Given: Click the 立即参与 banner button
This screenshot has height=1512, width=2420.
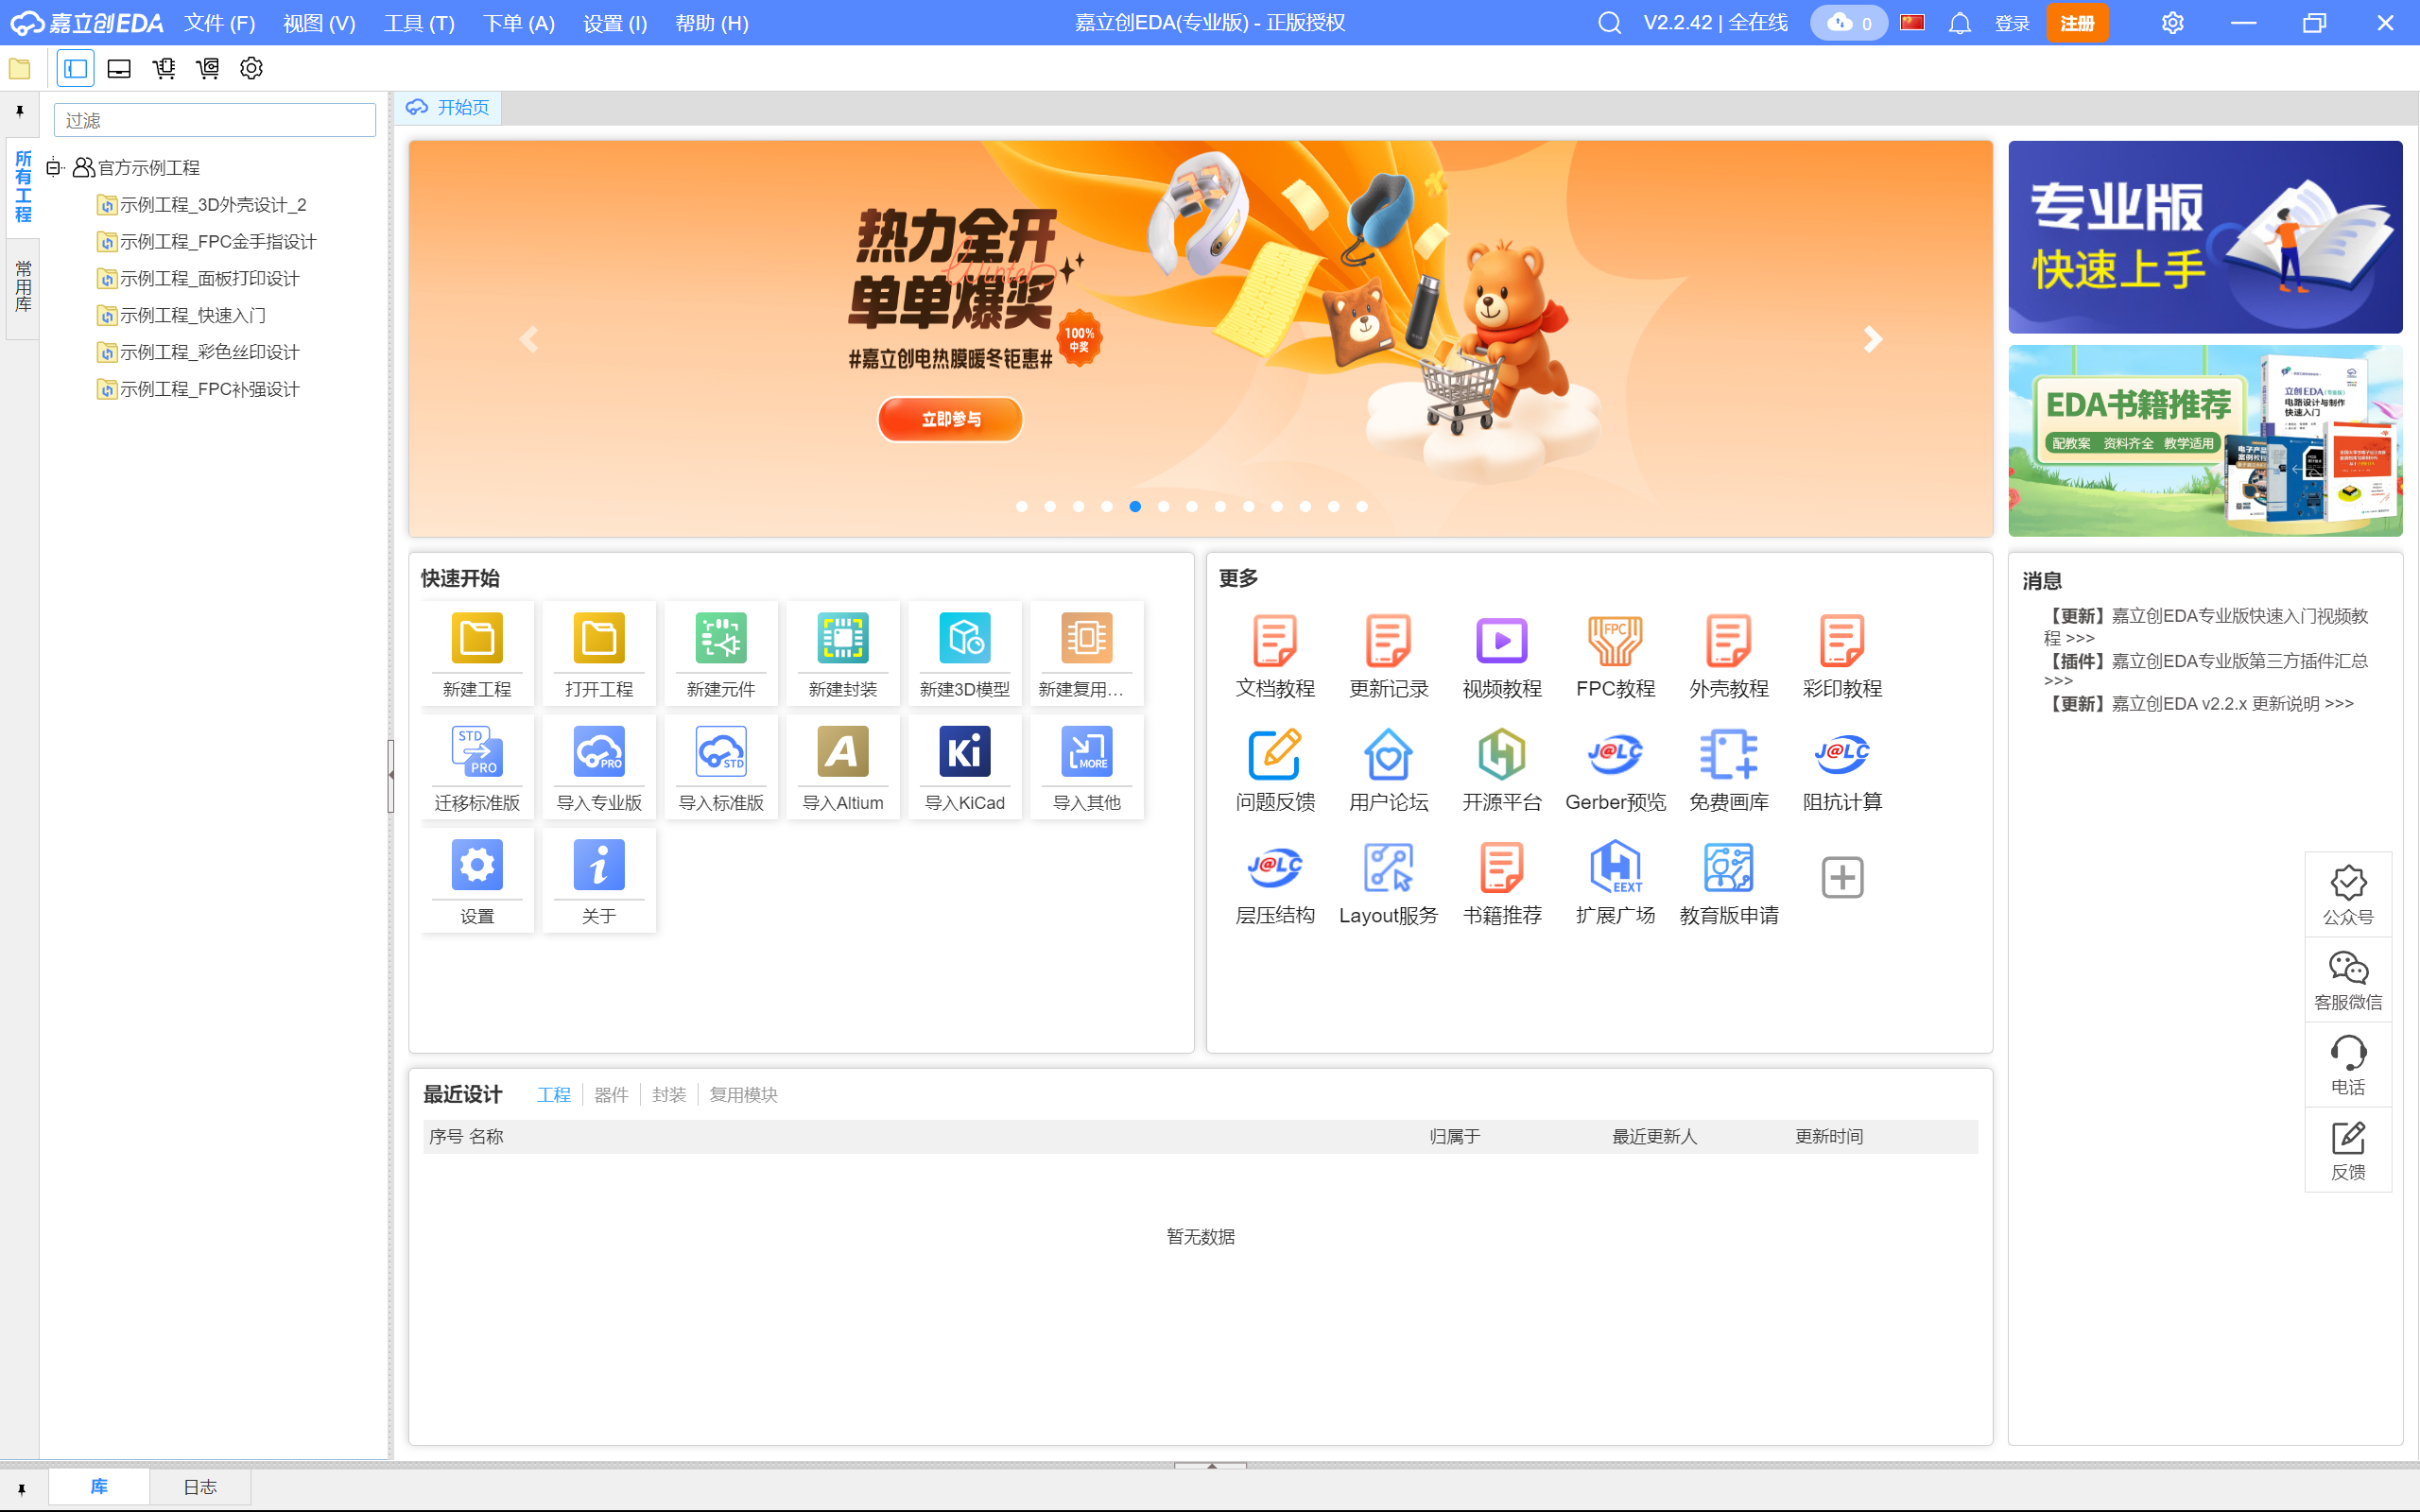Looking at the screenshot, I should click(950, 419).
